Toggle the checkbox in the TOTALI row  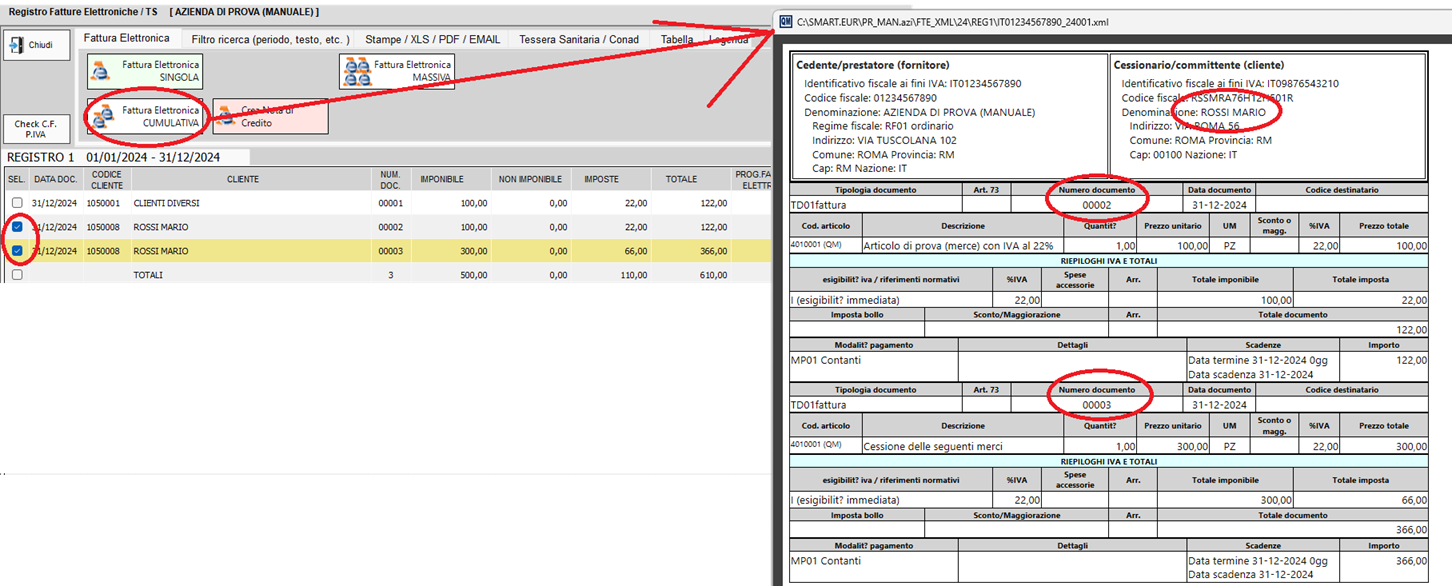coord(16,275)
